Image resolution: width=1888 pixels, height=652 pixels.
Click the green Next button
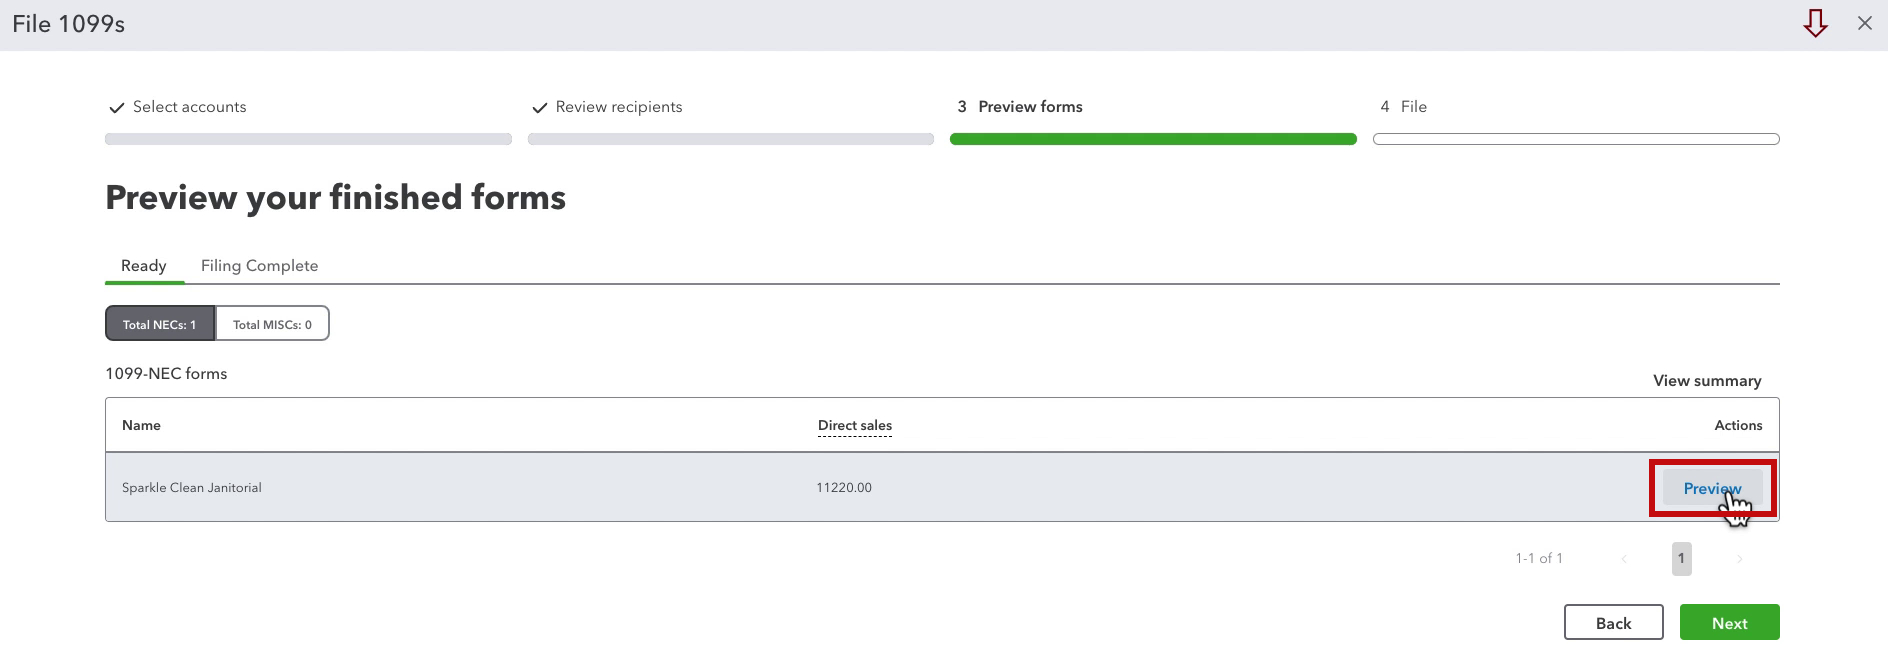point(1729,623)
